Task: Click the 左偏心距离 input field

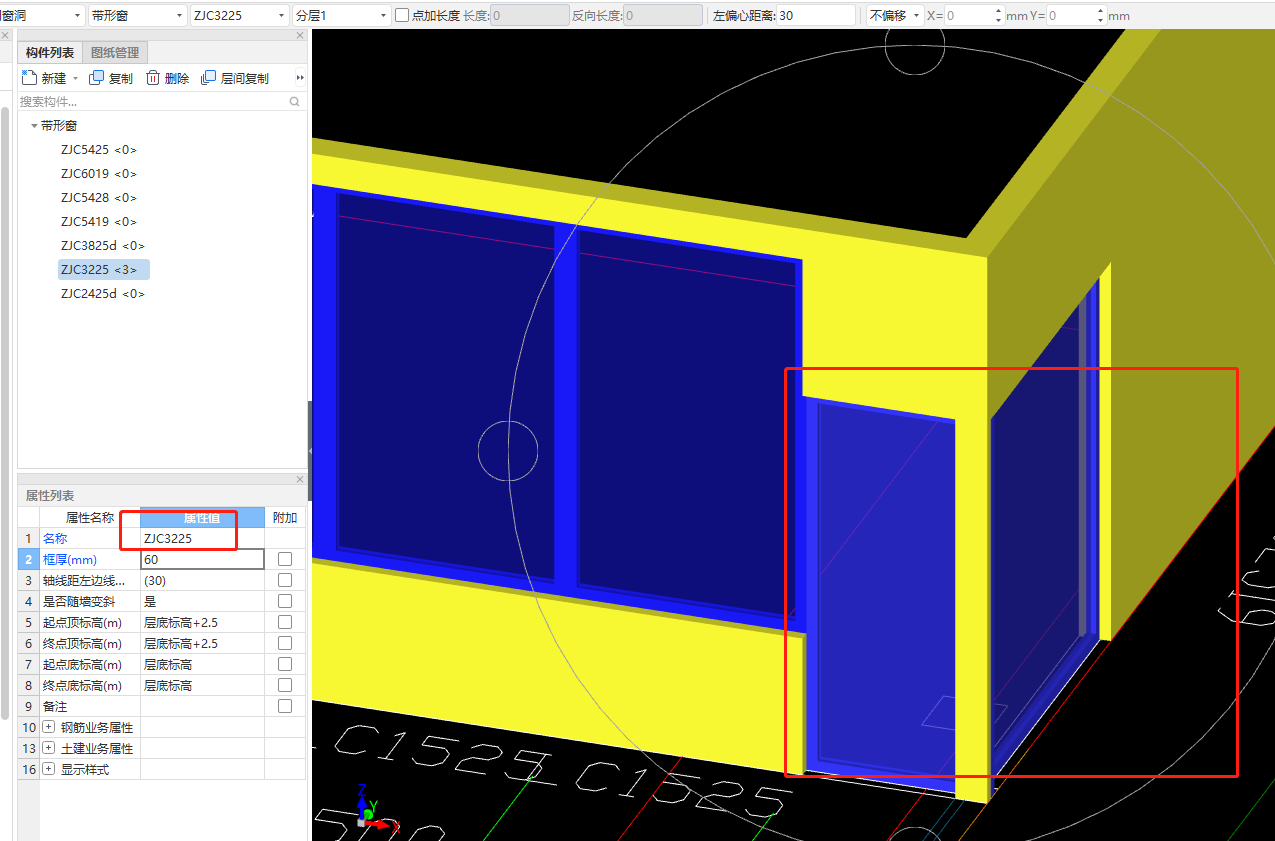Action: point(815,15)
